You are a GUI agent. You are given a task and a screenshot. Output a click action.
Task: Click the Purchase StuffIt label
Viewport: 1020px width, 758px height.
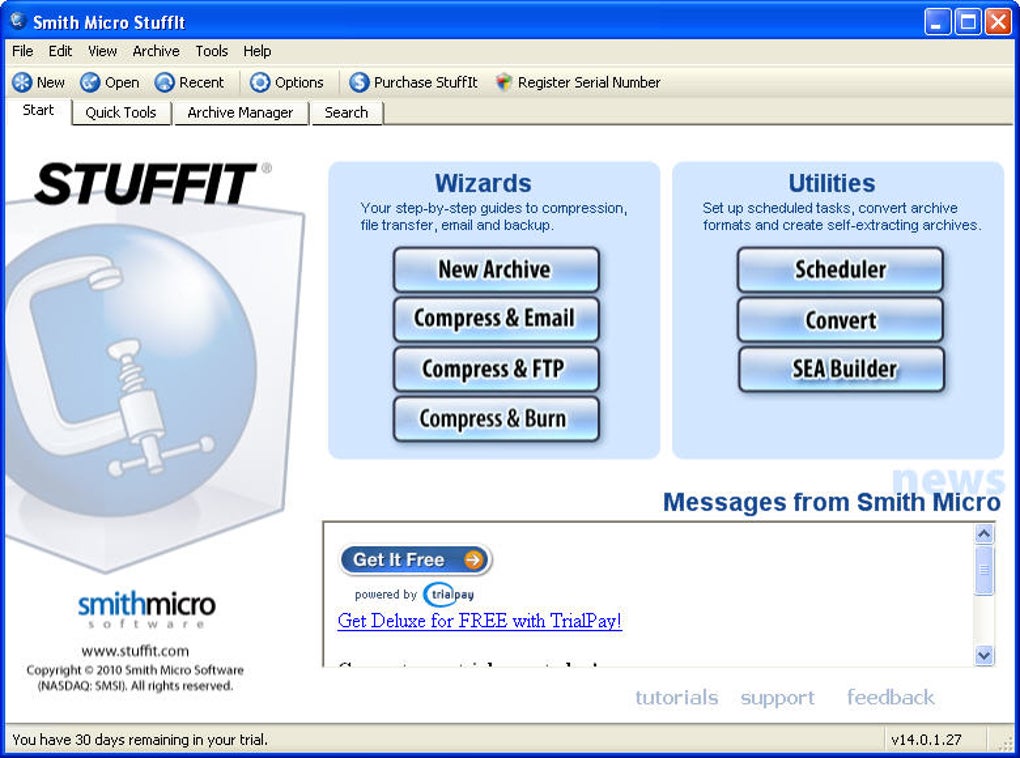(425, 83)
